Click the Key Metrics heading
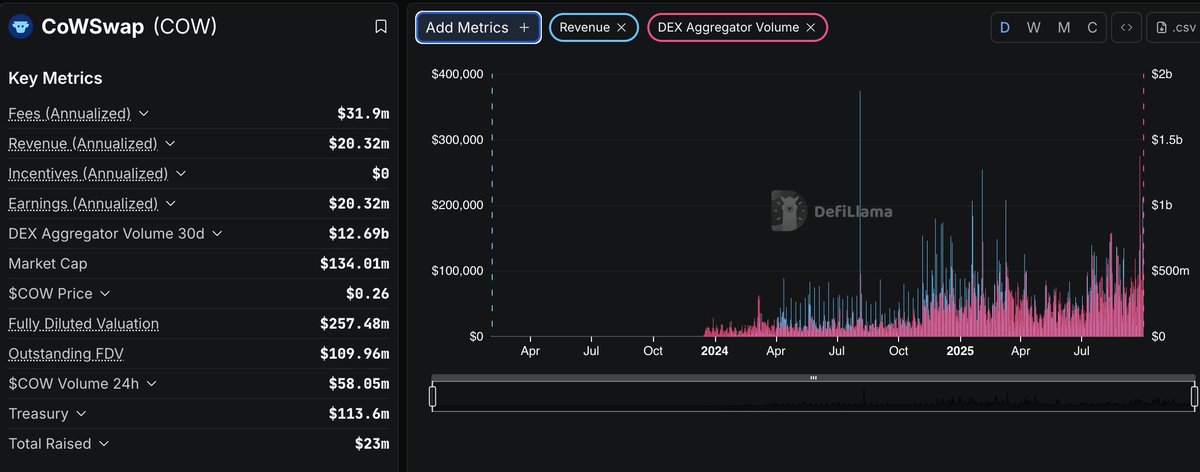1200x472 pixels. tap(55, 78)
